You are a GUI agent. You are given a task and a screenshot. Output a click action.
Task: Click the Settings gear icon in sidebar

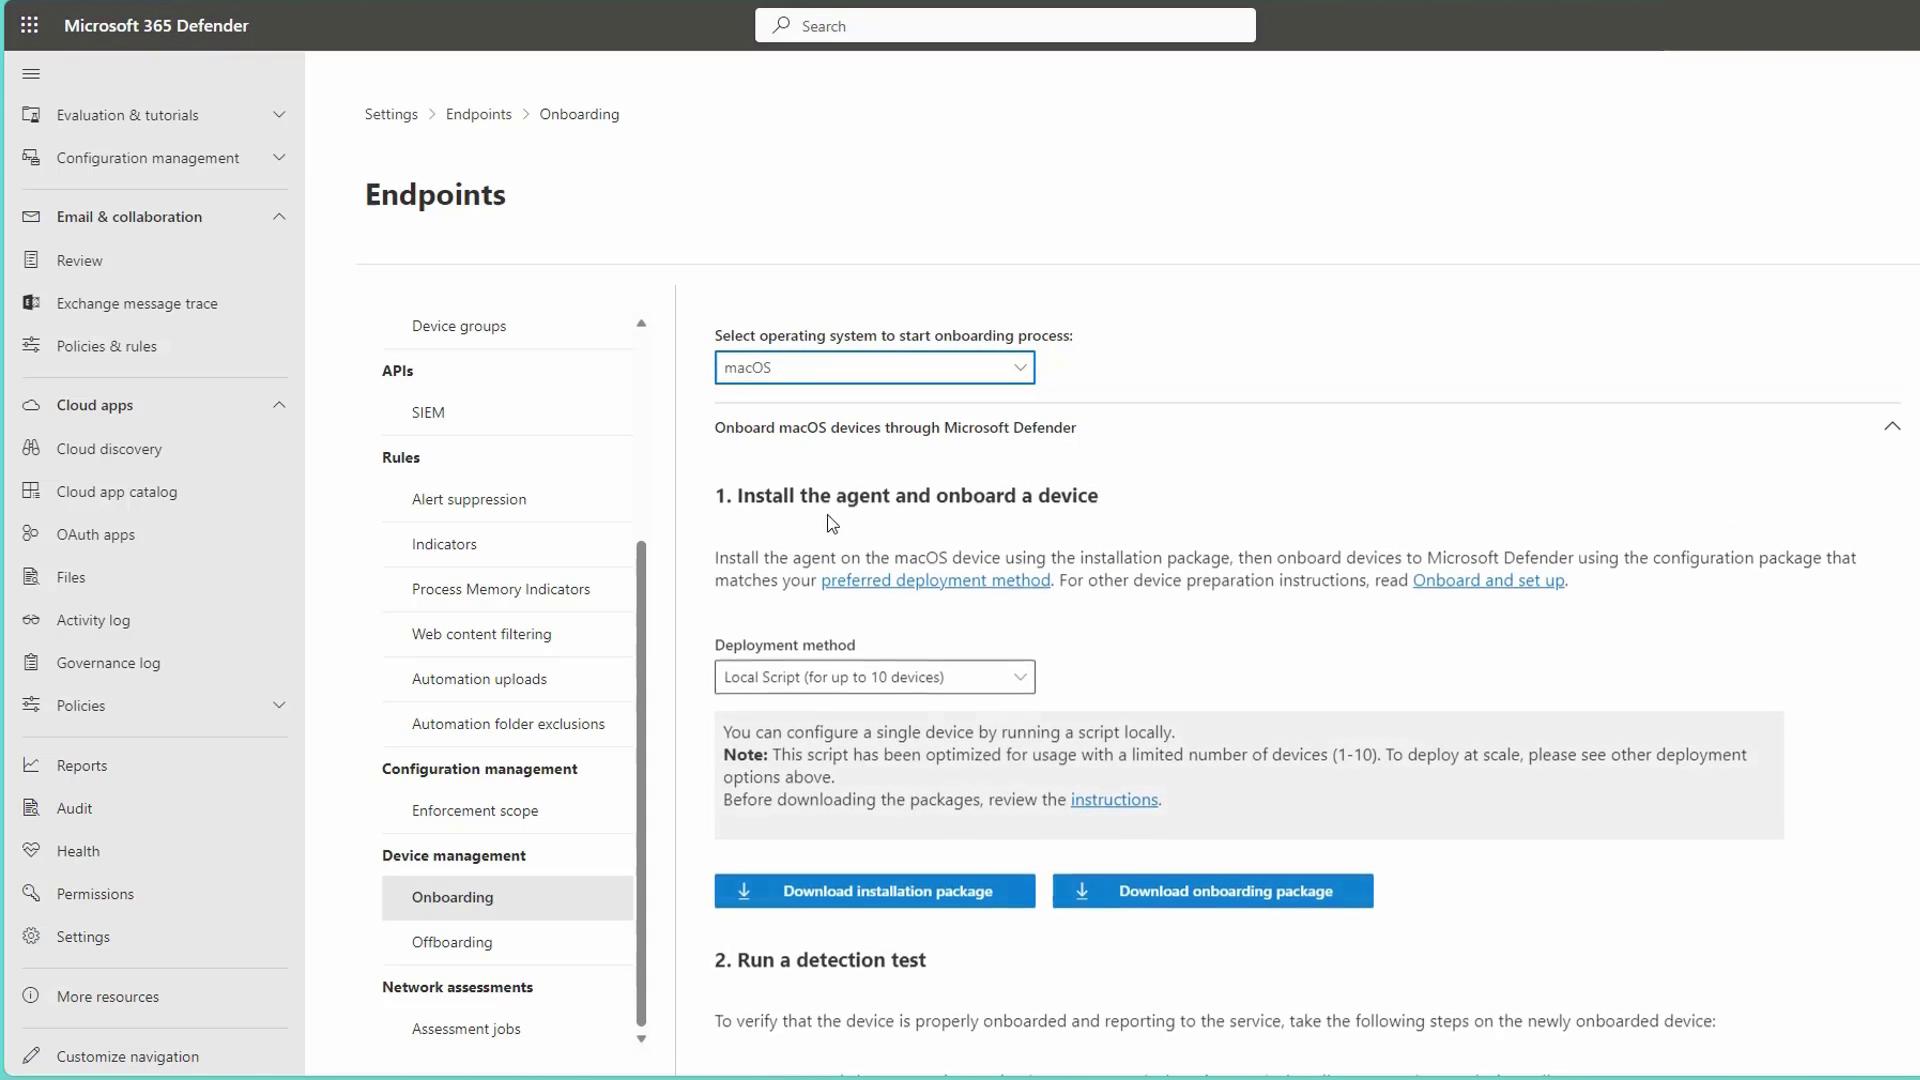click(x=31, y=936)
